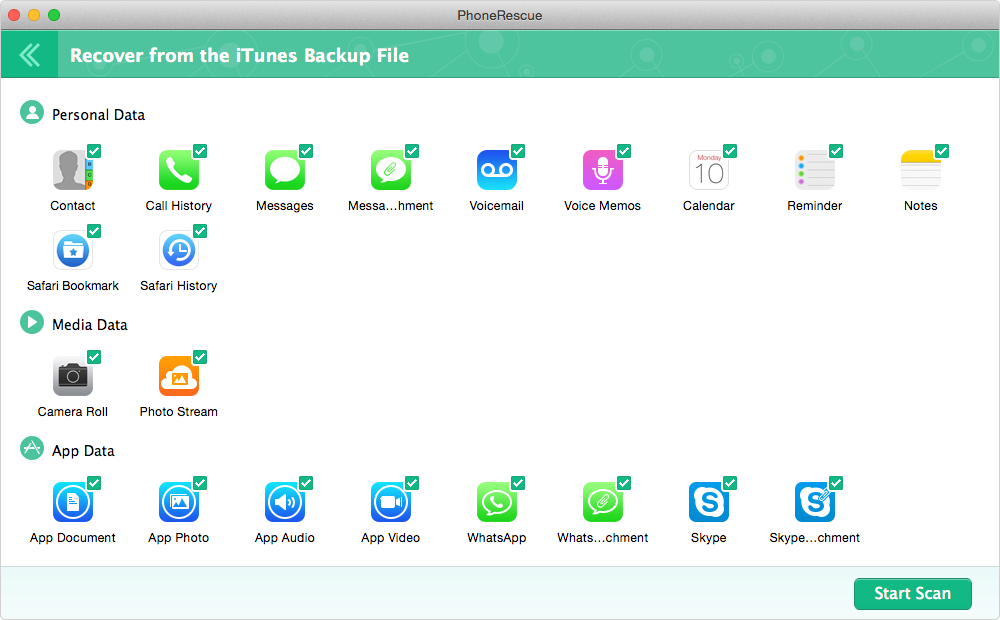
Task: Select the Reminder list icon
Action: [814, 170]
